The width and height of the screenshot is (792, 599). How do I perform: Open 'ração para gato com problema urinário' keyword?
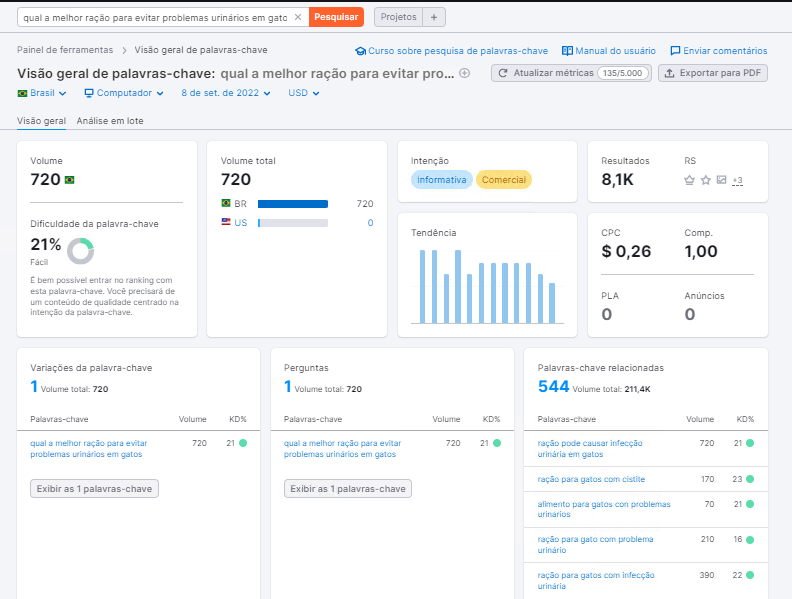pyautogui.click(x=596, y=544)
